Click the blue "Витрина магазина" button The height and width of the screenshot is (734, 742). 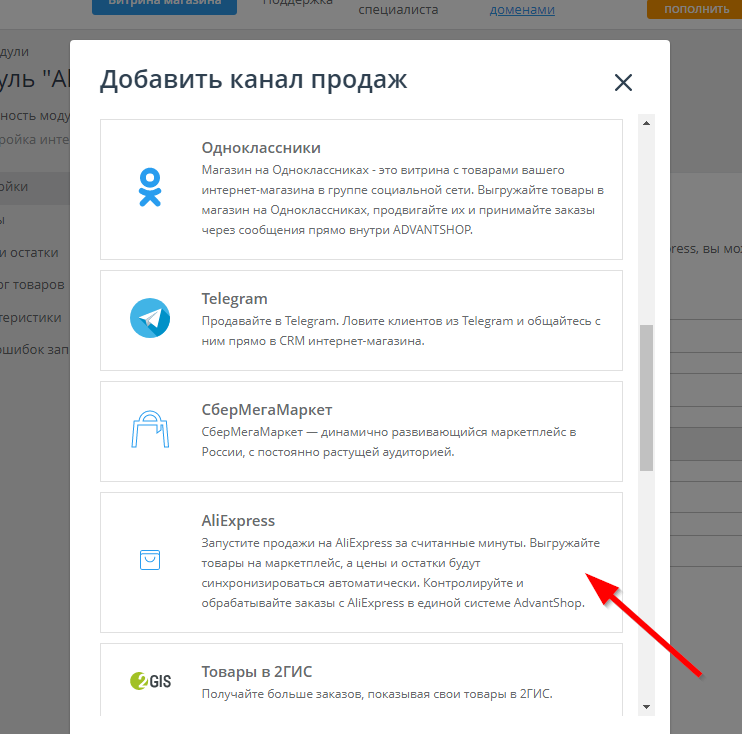[x=164, y=6]
